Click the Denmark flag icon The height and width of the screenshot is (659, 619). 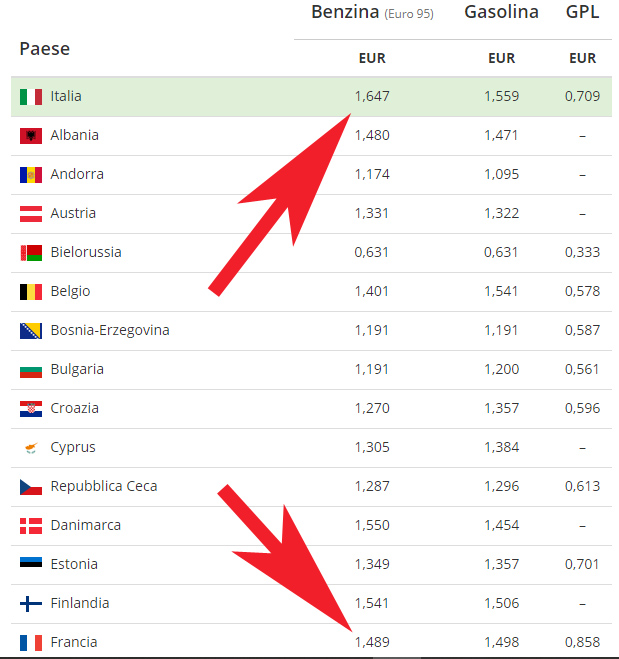point(31,526)
